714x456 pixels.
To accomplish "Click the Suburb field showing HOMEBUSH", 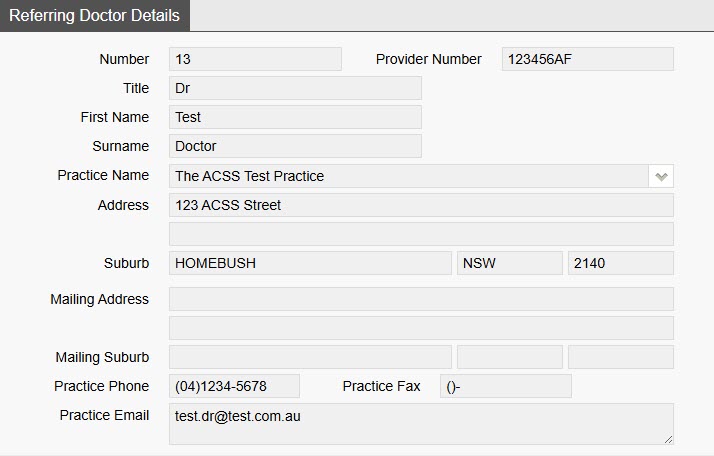I will coord(310,263).
